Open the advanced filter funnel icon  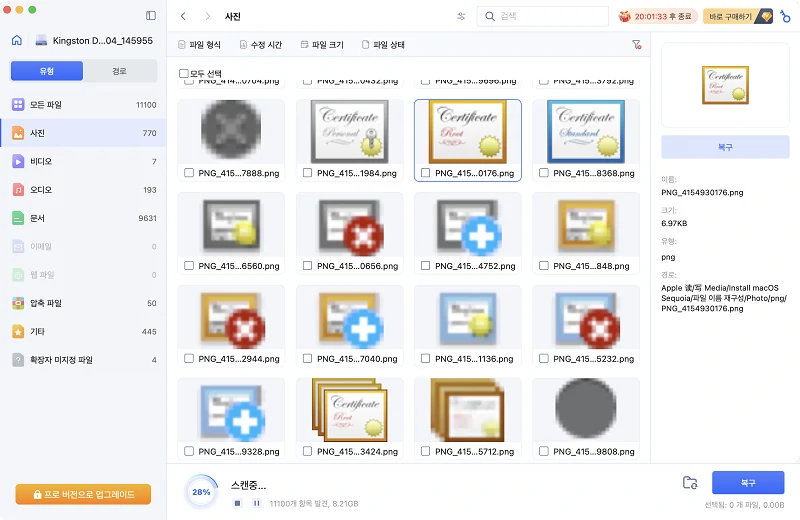click(x=636, y=45)
